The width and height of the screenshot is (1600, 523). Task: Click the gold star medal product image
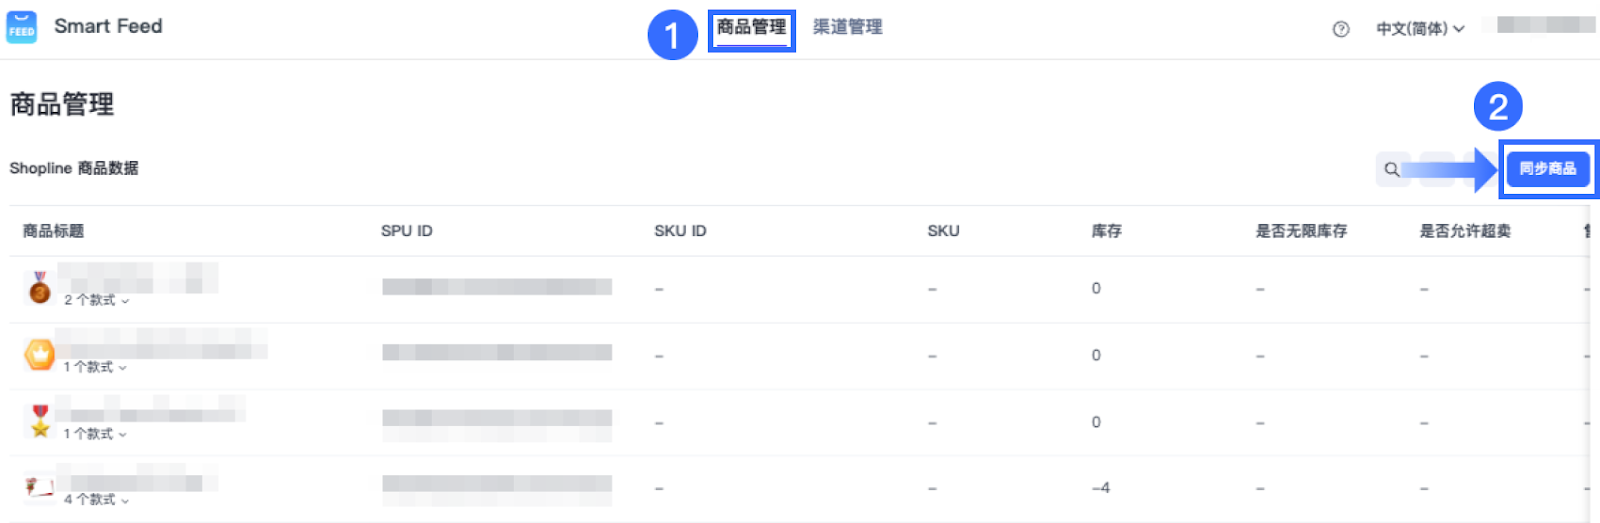click(40, 421)
